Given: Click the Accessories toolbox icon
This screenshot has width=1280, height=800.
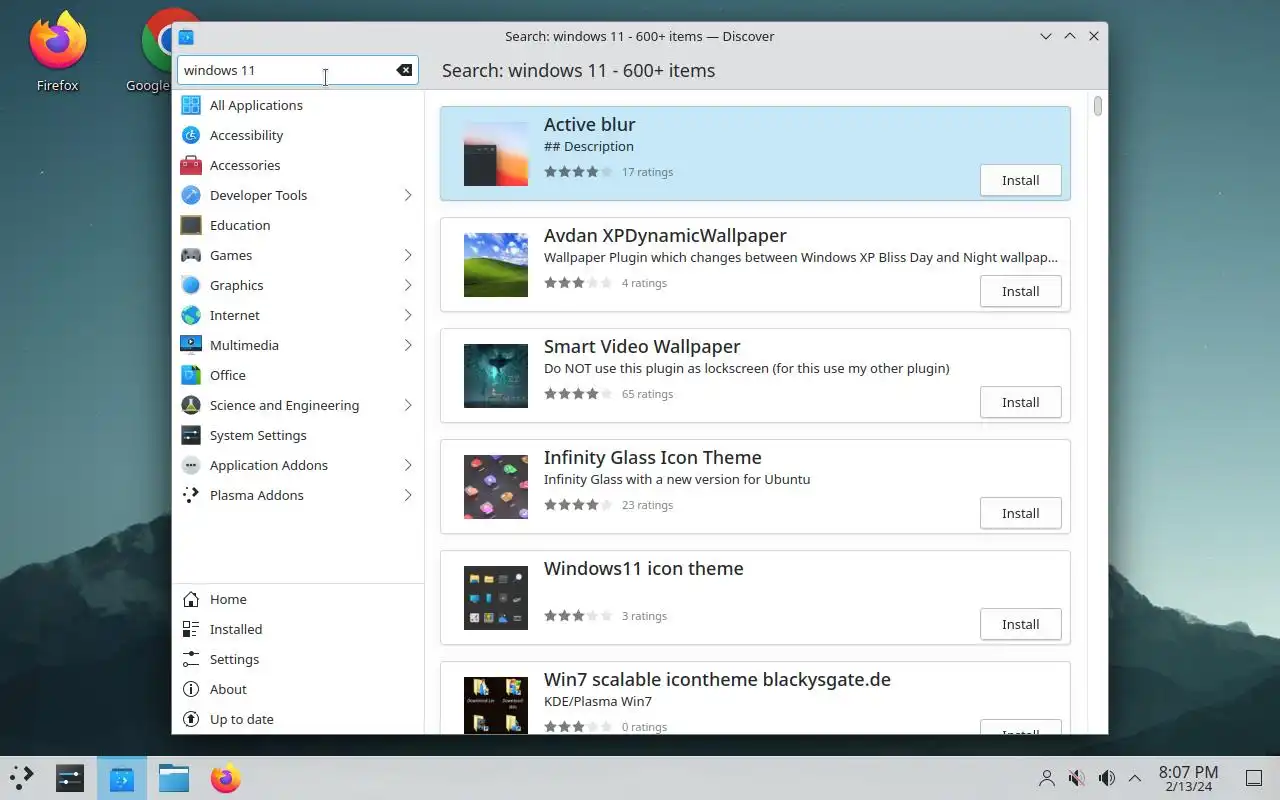Looking at the screenshot, I should click(x=191, y=165).
